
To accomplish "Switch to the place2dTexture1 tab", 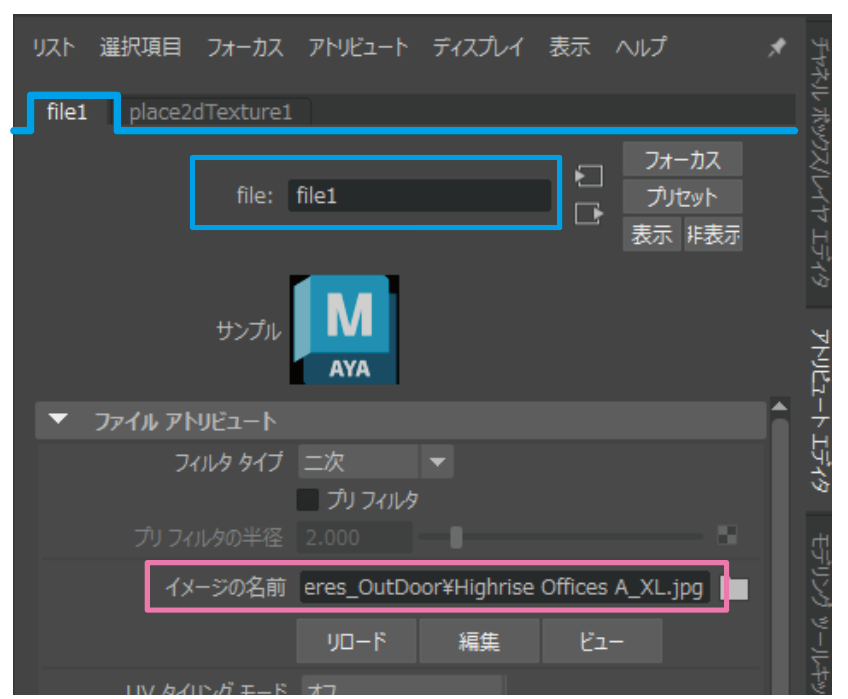I will 211,112.
